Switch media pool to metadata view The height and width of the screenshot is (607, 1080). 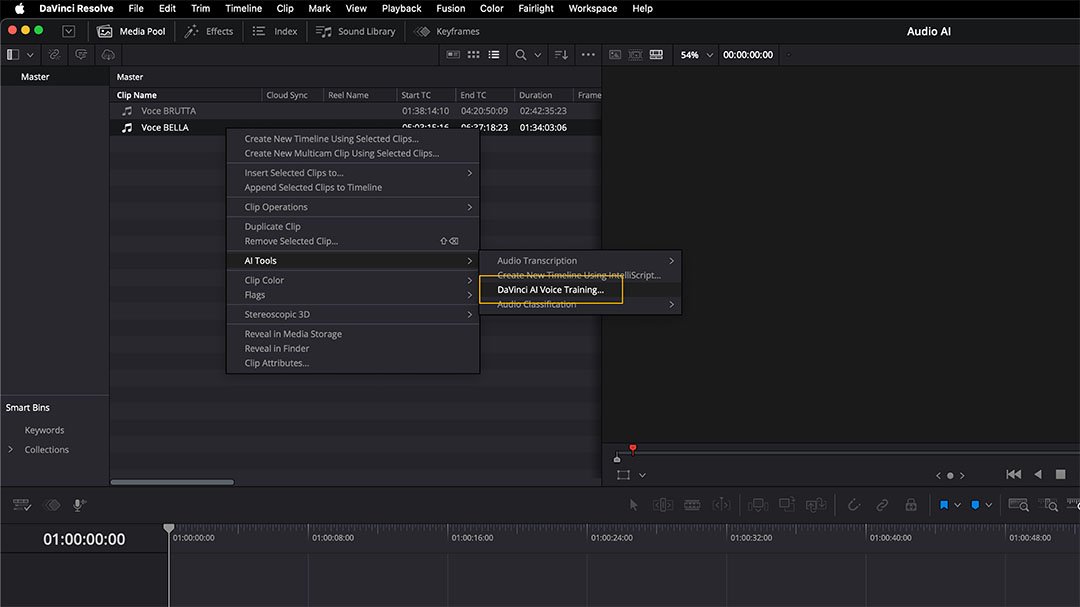coord(453,54)
